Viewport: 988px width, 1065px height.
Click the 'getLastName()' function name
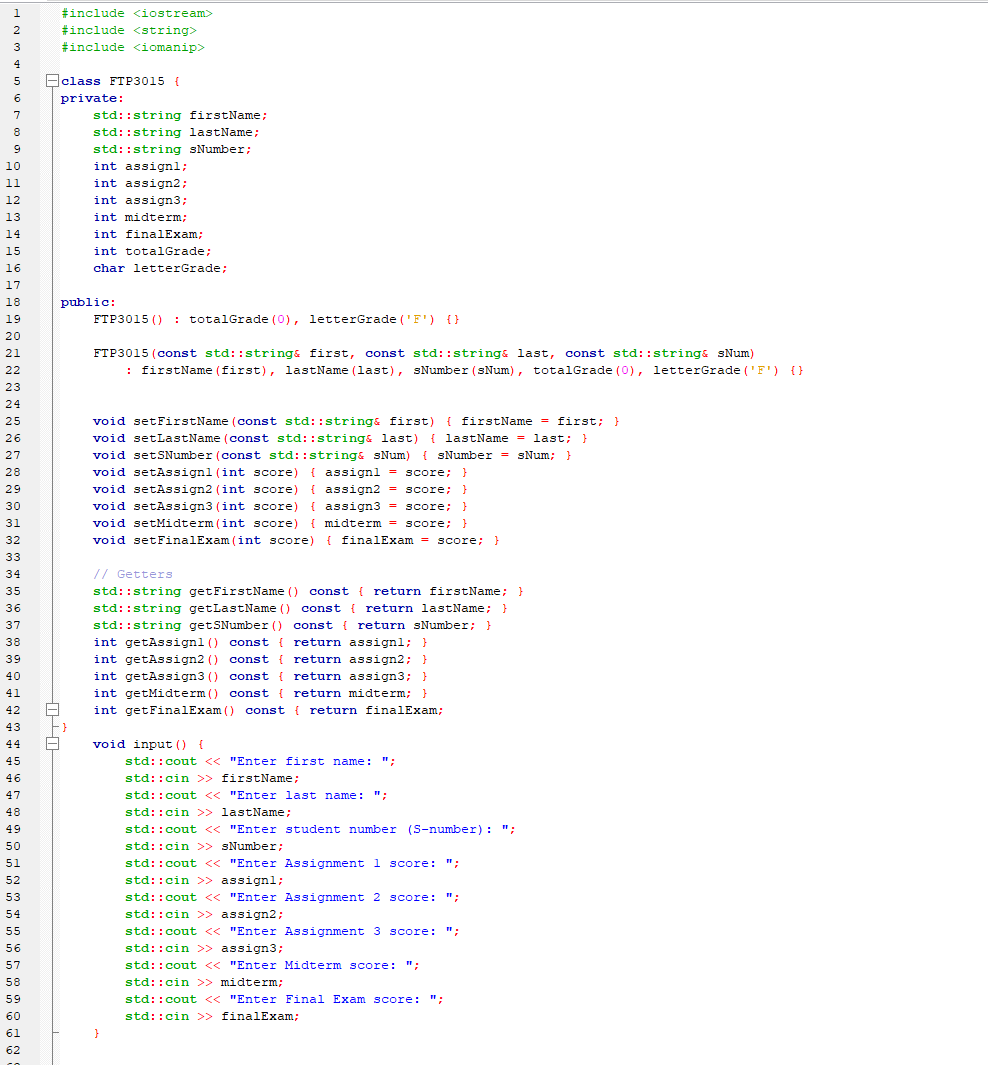pos(240,608)
